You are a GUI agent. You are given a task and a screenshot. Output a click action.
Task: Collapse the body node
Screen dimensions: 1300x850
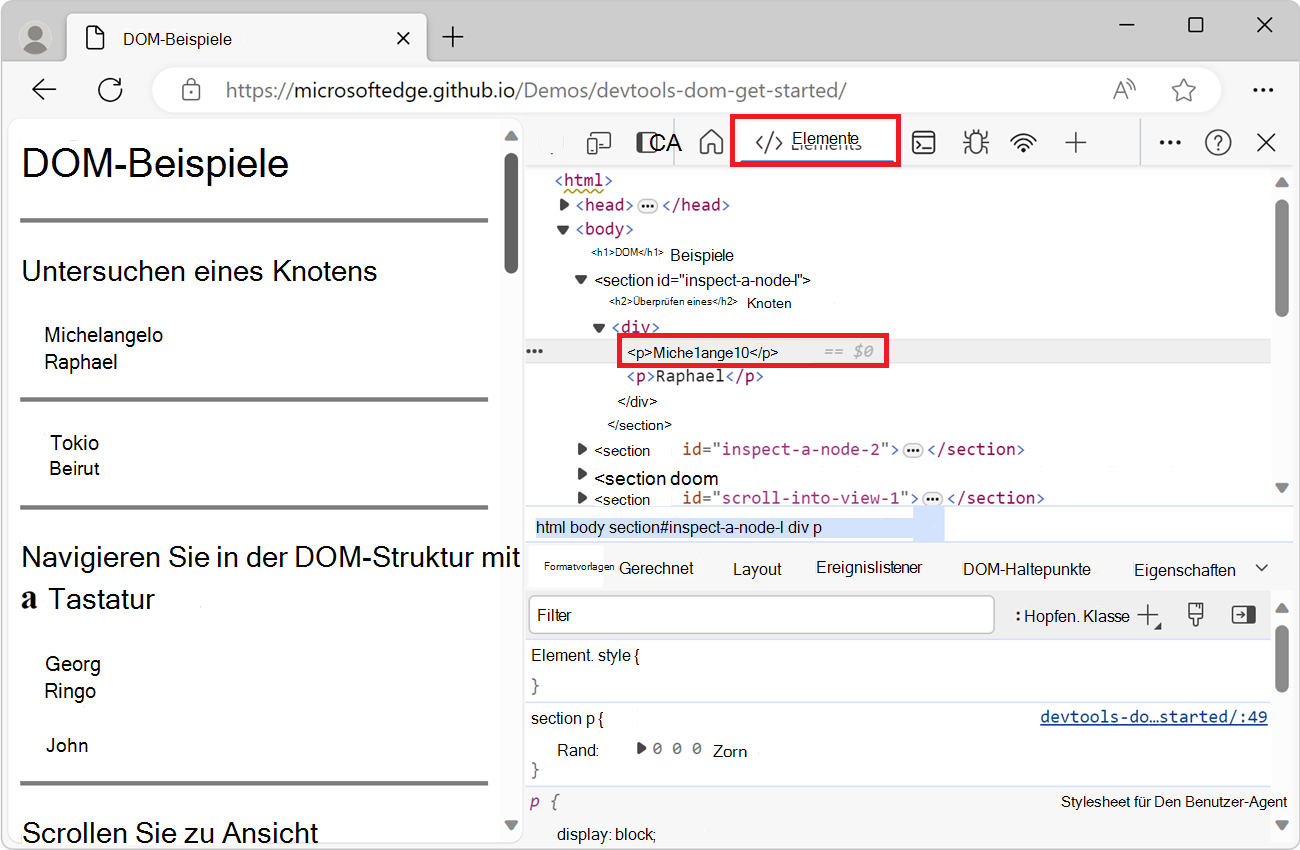pyautogui.click(x=565, y=229)
